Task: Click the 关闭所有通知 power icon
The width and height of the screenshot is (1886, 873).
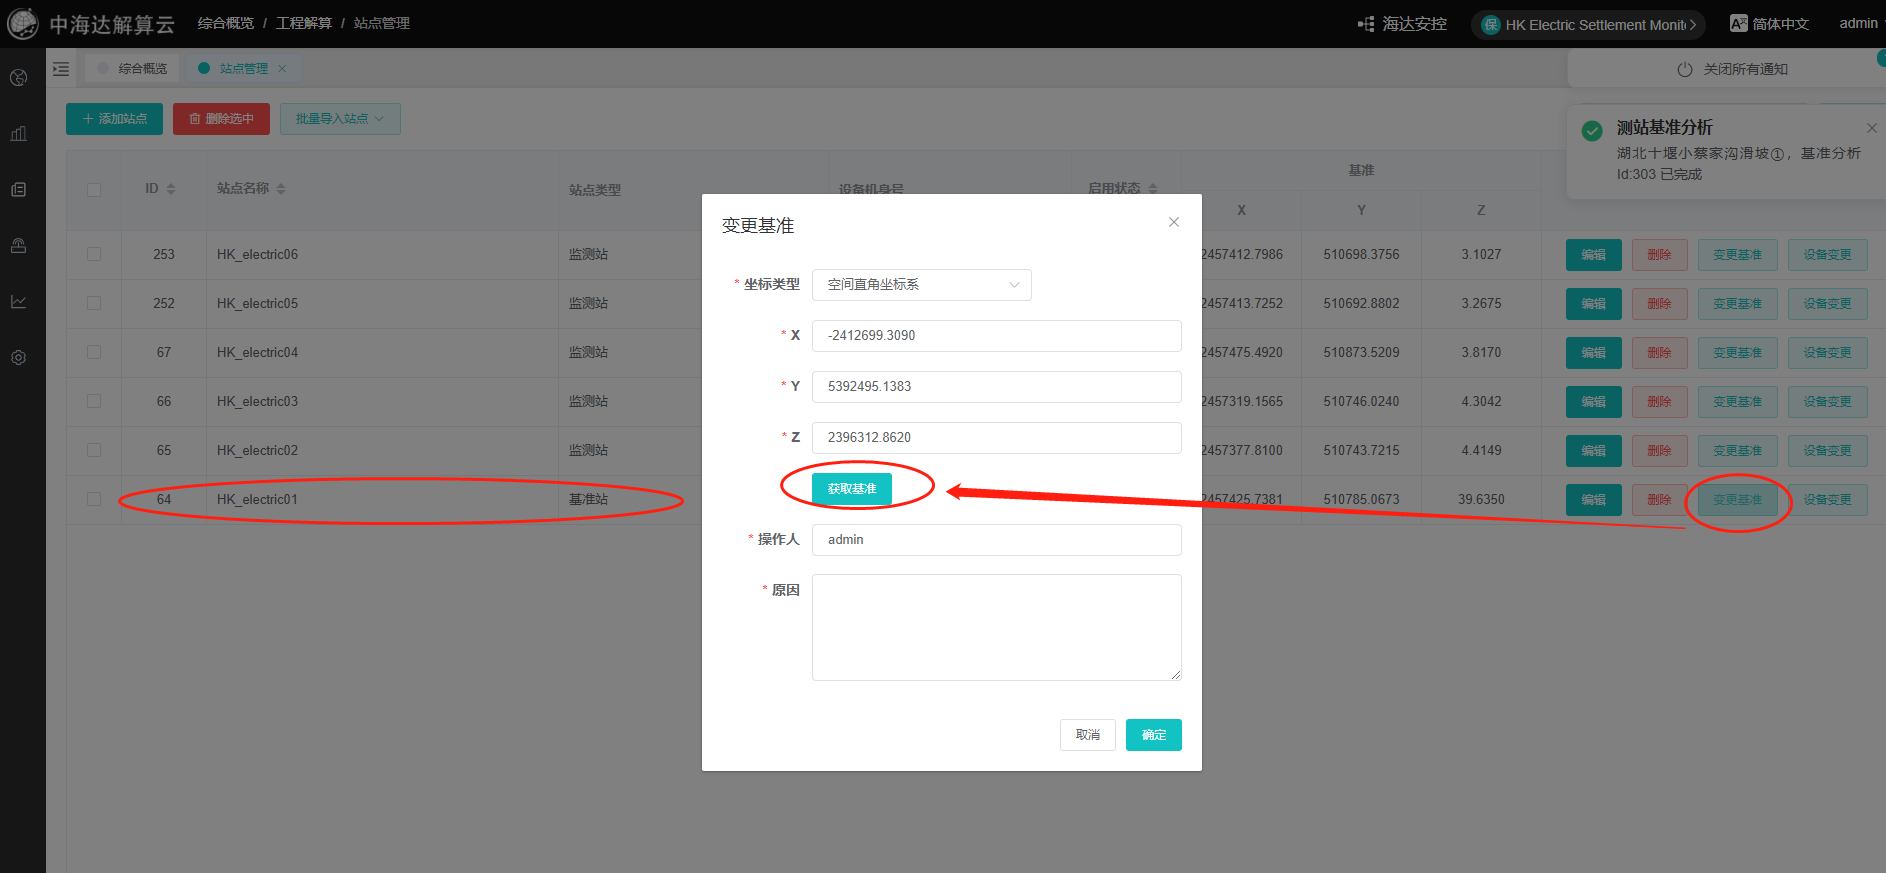Action: pyautogui.click(x=1684, y=70)
